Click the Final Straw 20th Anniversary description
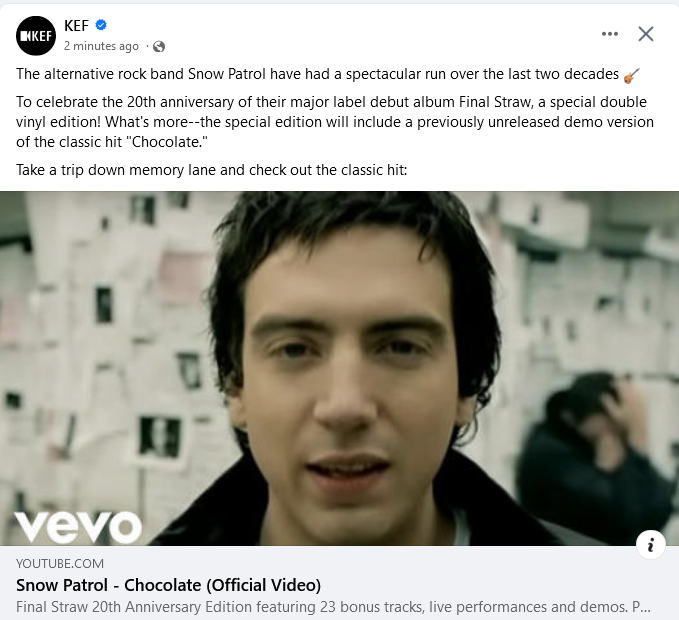 (333, 607)
